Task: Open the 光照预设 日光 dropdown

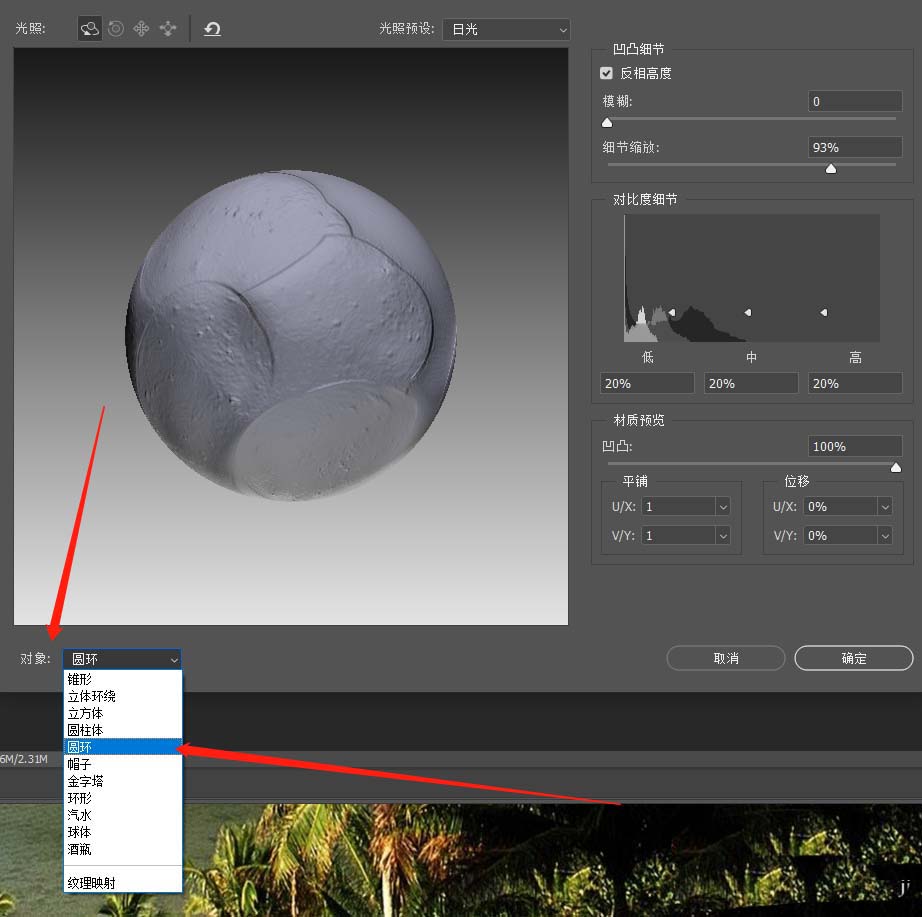Action: [506, 30]
